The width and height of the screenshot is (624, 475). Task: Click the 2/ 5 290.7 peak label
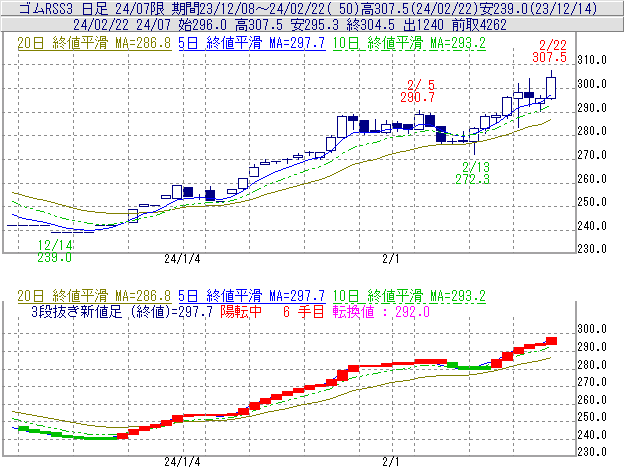417,91
